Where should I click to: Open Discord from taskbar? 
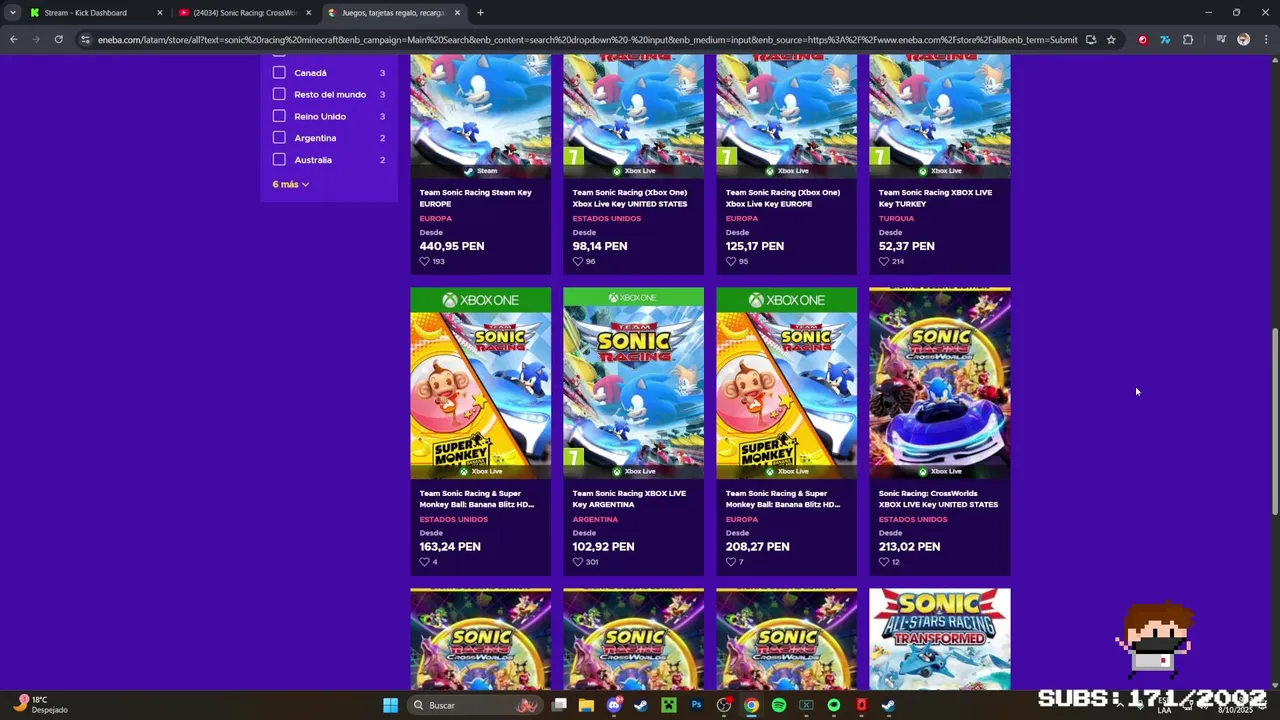click(614, 705)
